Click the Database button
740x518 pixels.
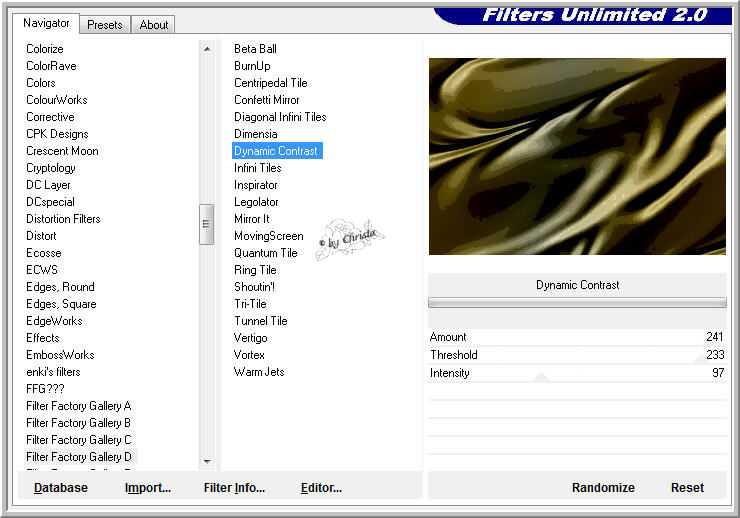61,487
